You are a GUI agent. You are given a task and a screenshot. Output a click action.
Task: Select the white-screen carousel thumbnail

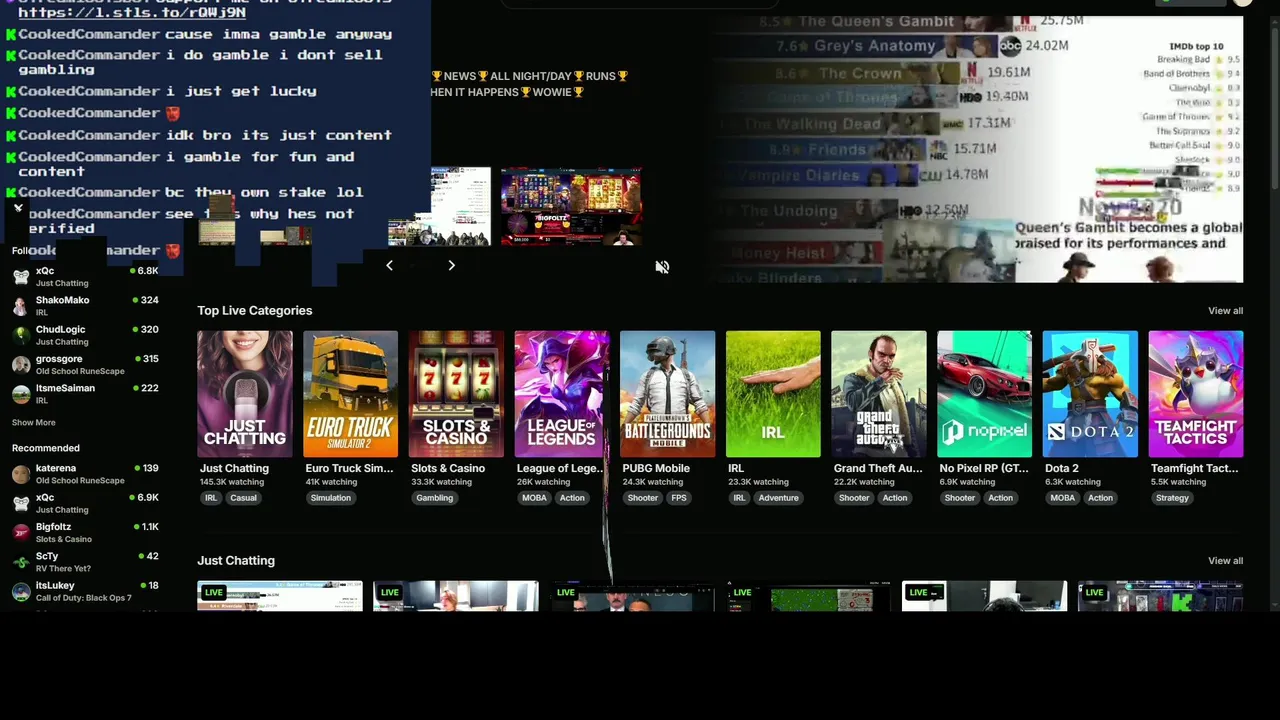(x=440, y=206)
